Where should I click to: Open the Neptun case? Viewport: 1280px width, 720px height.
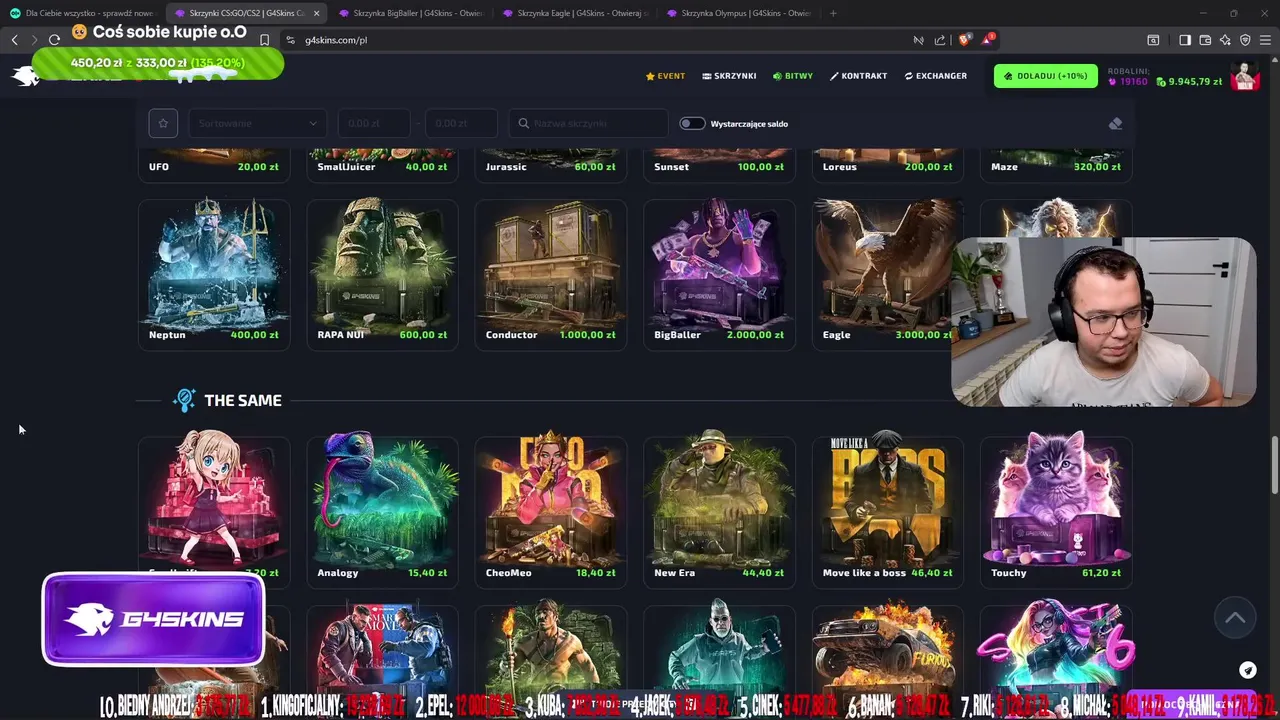pos(214,274)
